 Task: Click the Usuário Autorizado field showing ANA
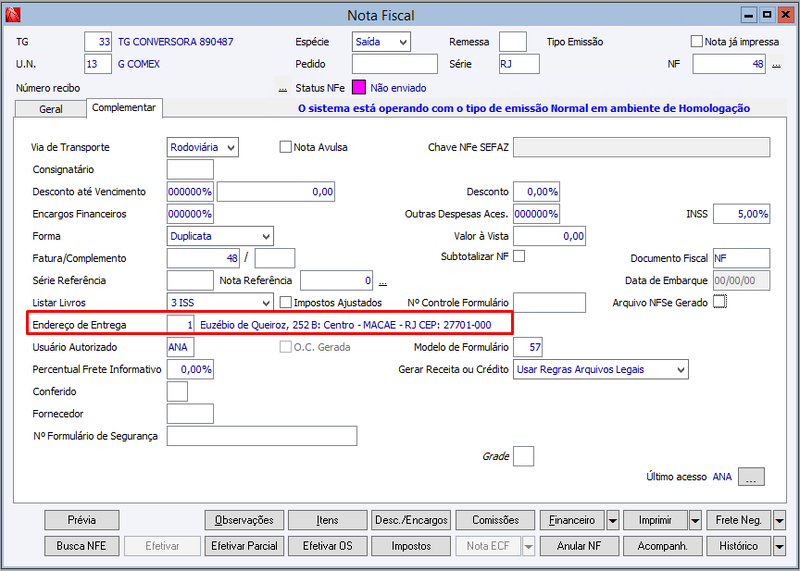point(181,347)
